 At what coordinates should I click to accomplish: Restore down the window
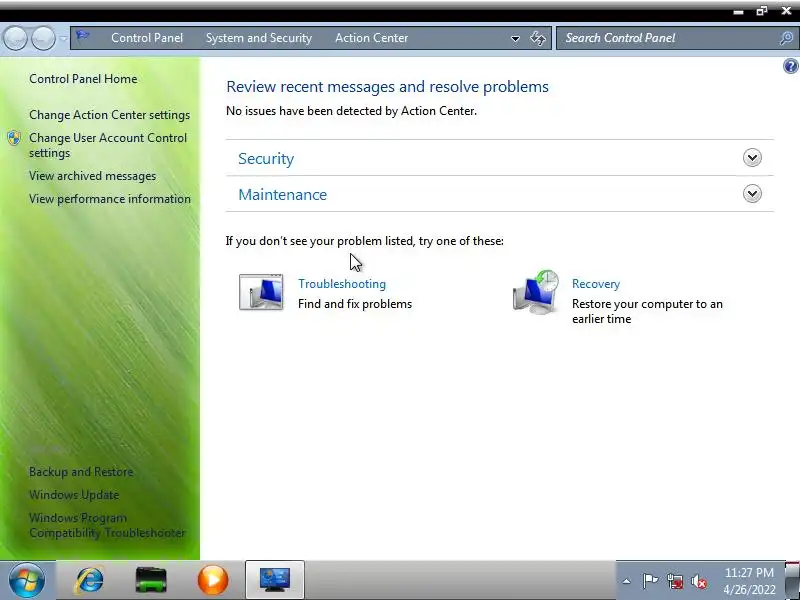762,11
